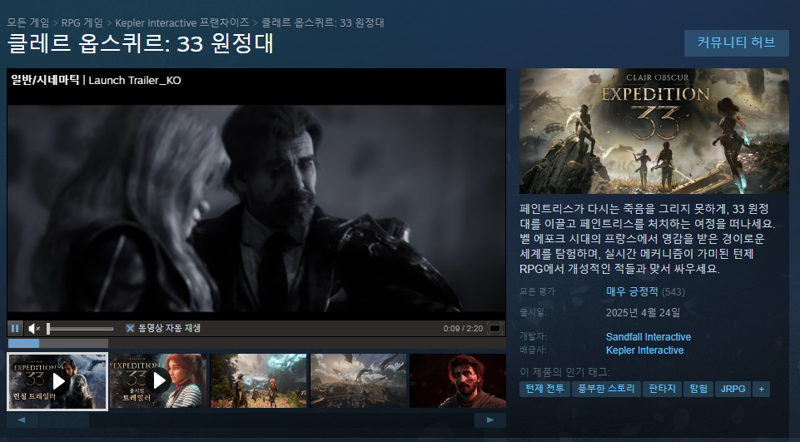Select the landscape with flying creature thumbnail

359,381
